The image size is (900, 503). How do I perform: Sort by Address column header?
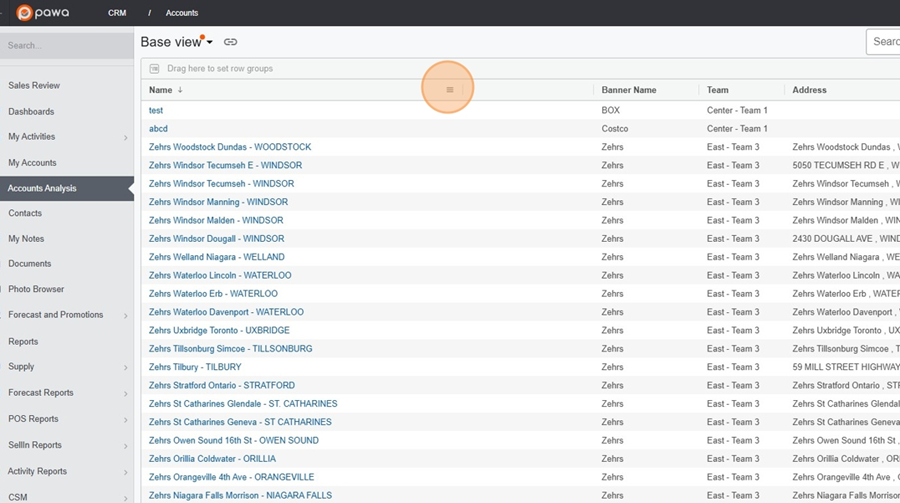(x=809, y=90)
